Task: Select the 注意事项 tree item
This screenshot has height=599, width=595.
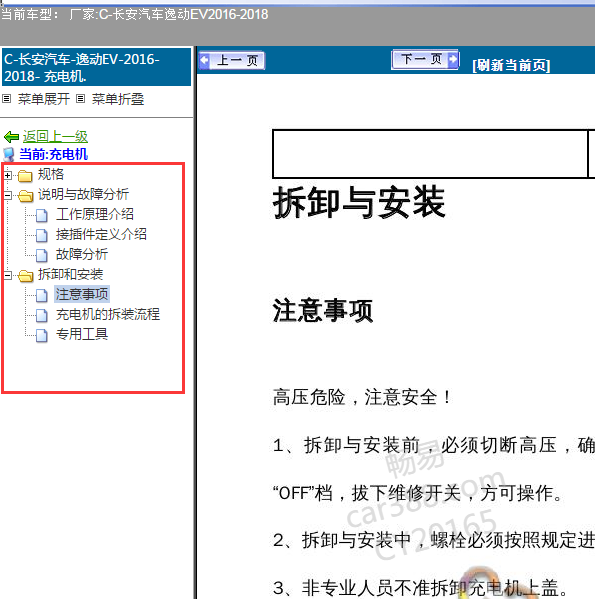Action: 82,294
